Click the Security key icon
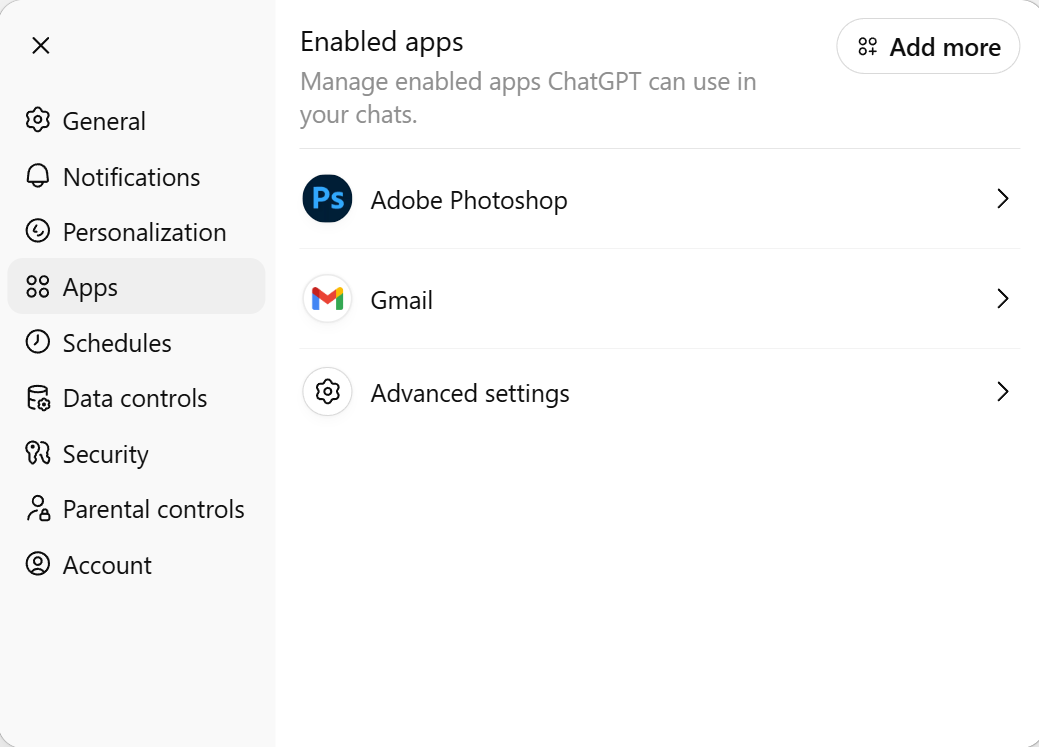 [x=38, y=454]
